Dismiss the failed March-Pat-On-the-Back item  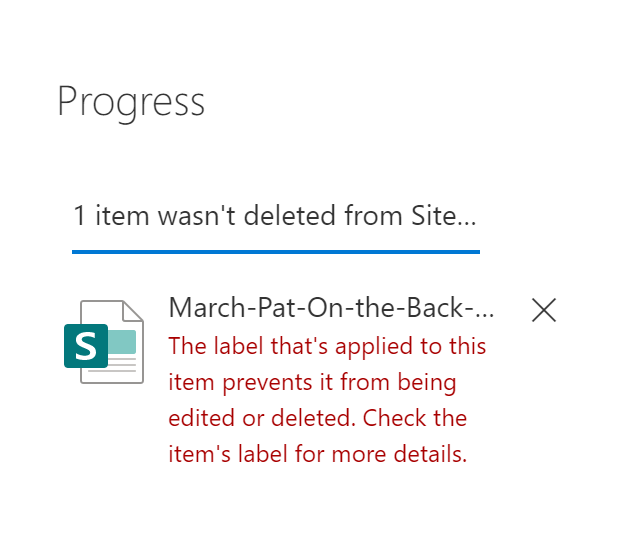(543, 310)
